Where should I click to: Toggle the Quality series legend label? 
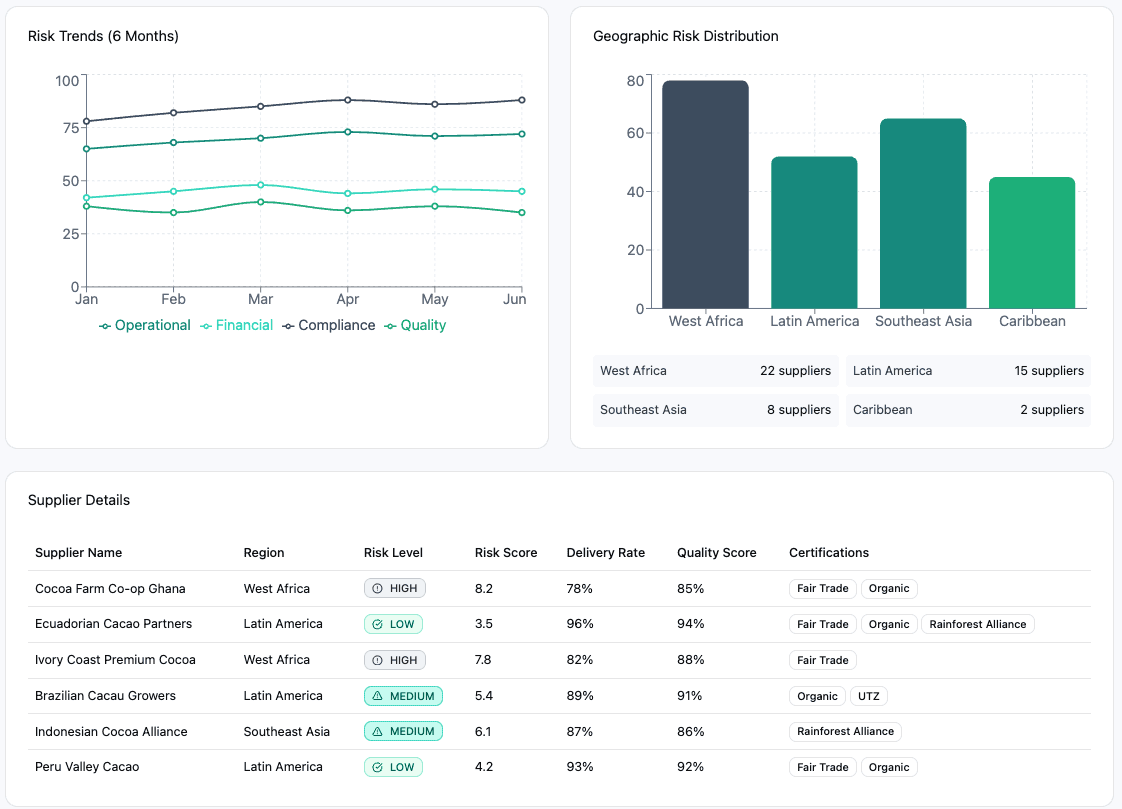(x=423, y=325)
